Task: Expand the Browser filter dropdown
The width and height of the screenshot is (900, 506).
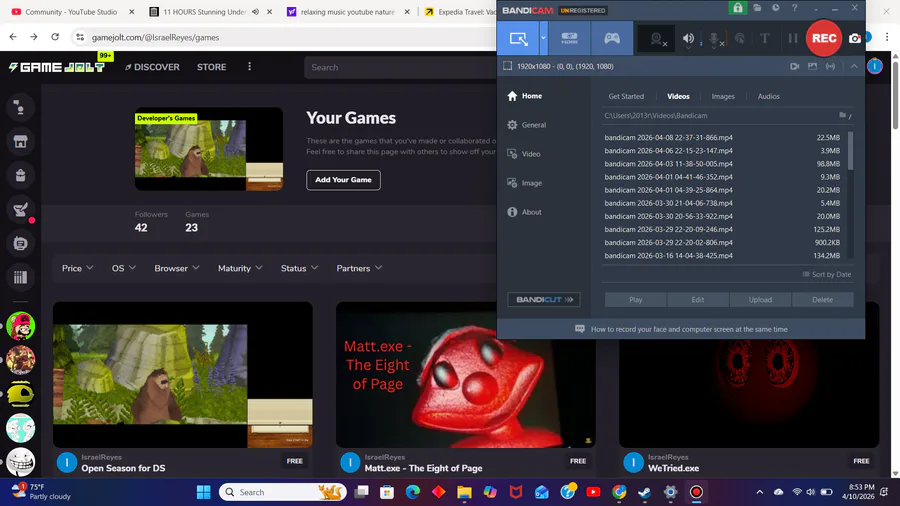Action: (x=177, y=268)
